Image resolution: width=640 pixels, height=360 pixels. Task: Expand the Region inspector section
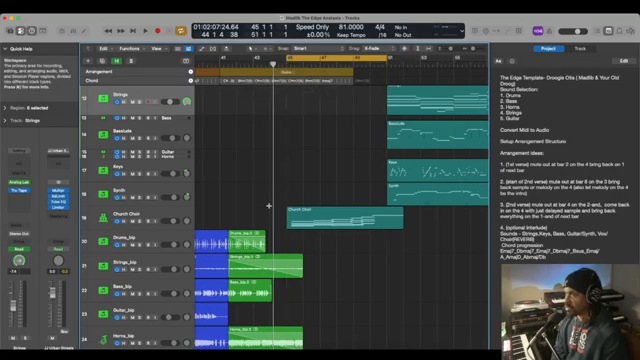tap(5, 108)
